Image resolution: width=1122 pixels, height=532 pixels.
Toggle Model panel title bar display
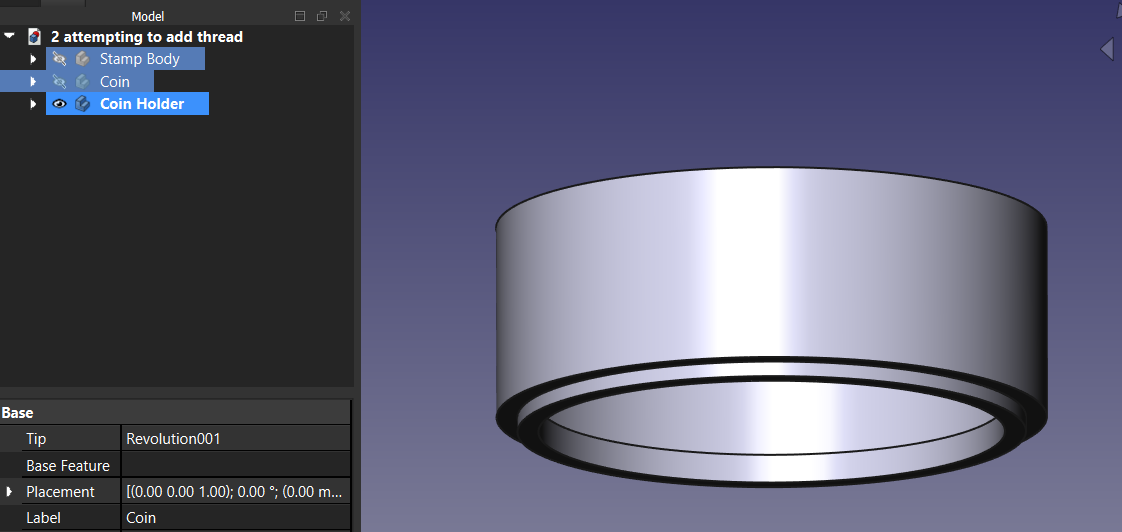[x=300, y=16]
